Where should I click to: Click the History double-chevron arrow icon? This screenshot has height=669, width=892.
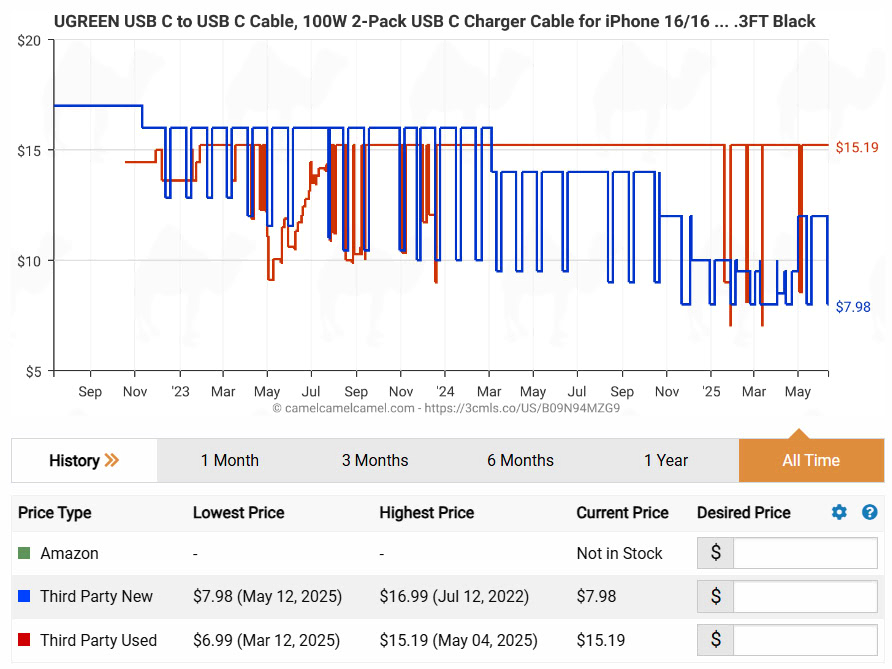[x=112, y=460]
